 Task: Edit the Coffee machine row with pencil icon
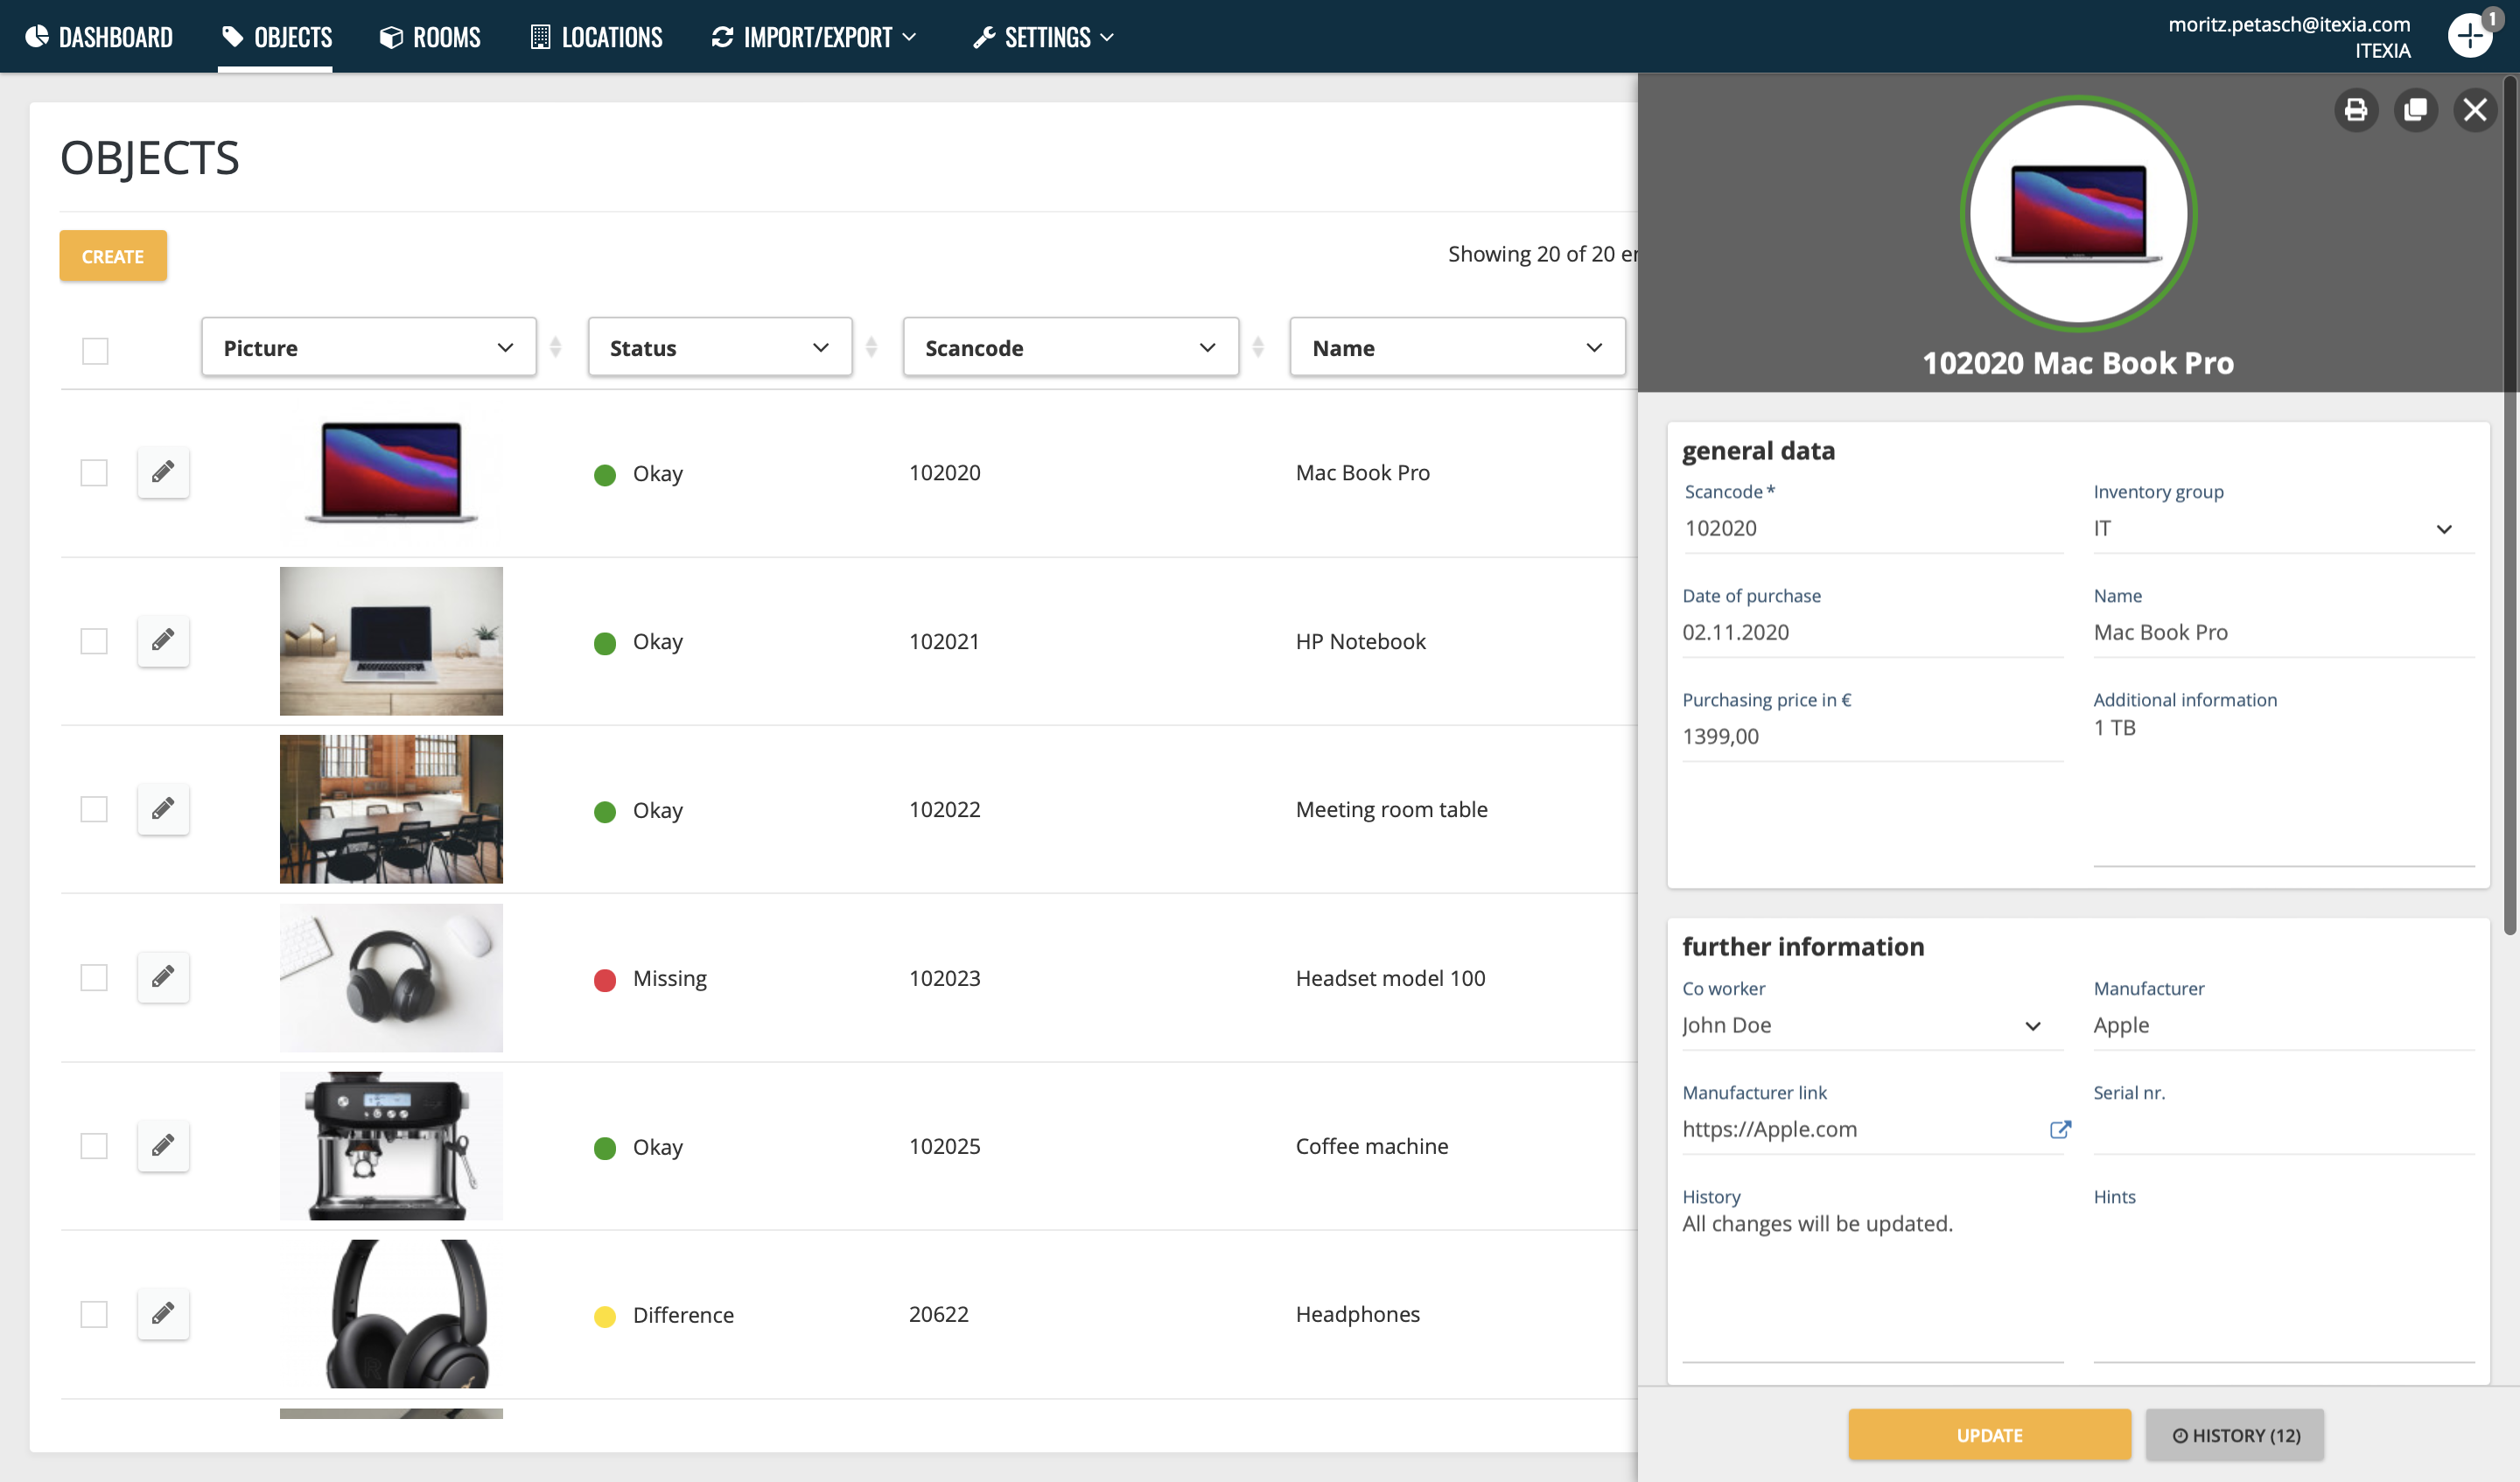coord(163,1145)
